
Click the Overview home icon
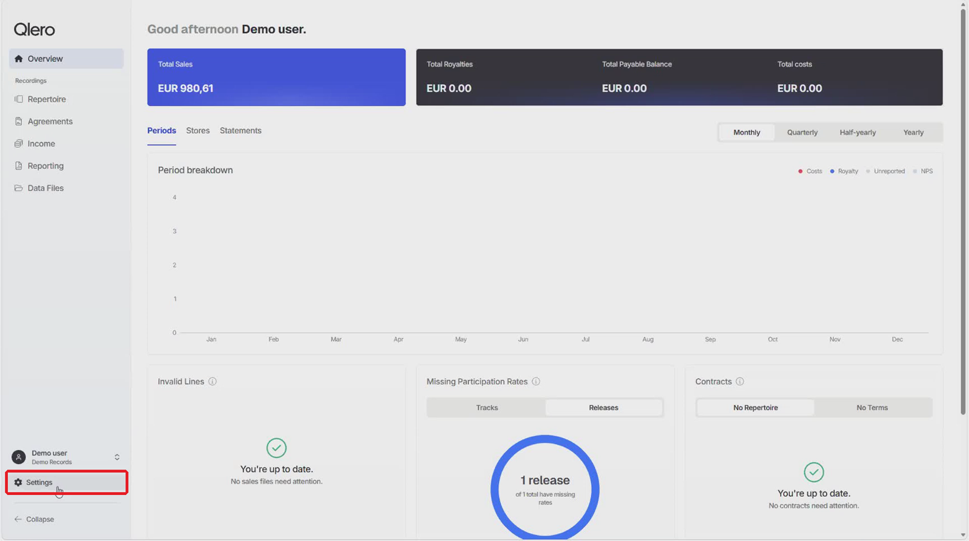(19, 59)
